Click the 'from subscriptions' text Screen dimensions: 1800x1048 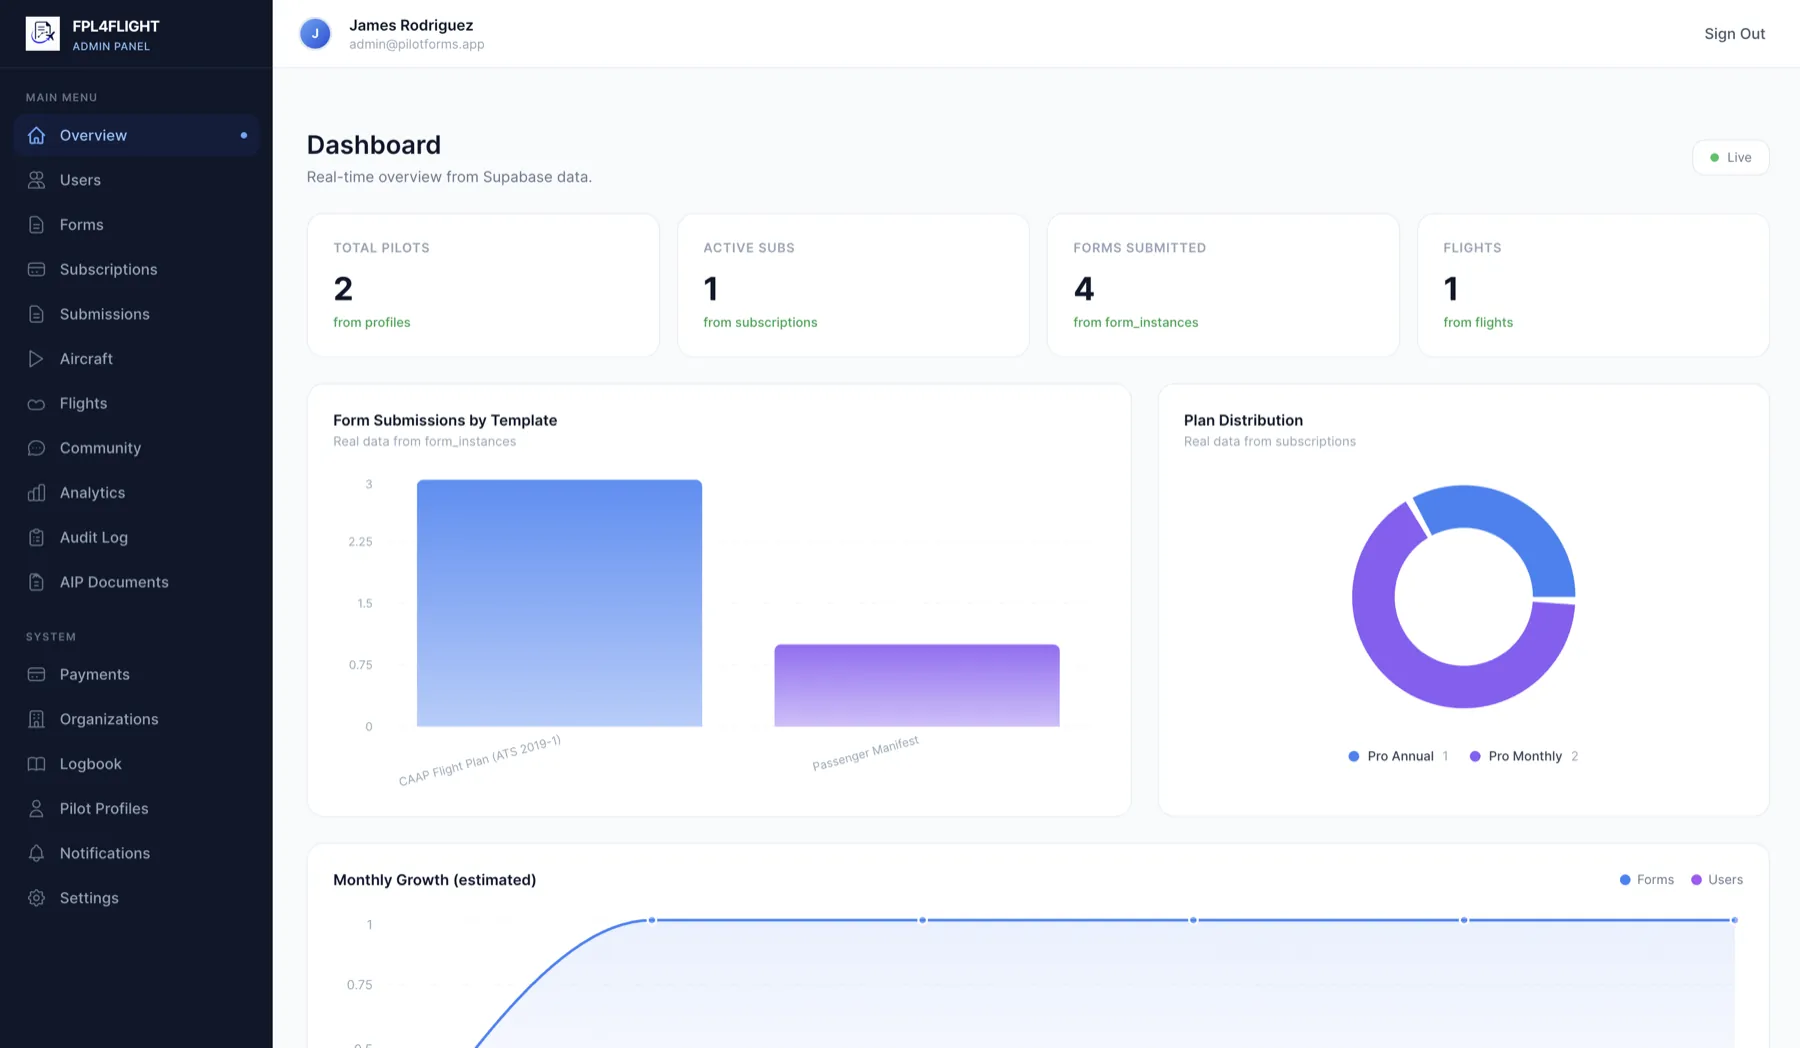click(x=760, y=322)
